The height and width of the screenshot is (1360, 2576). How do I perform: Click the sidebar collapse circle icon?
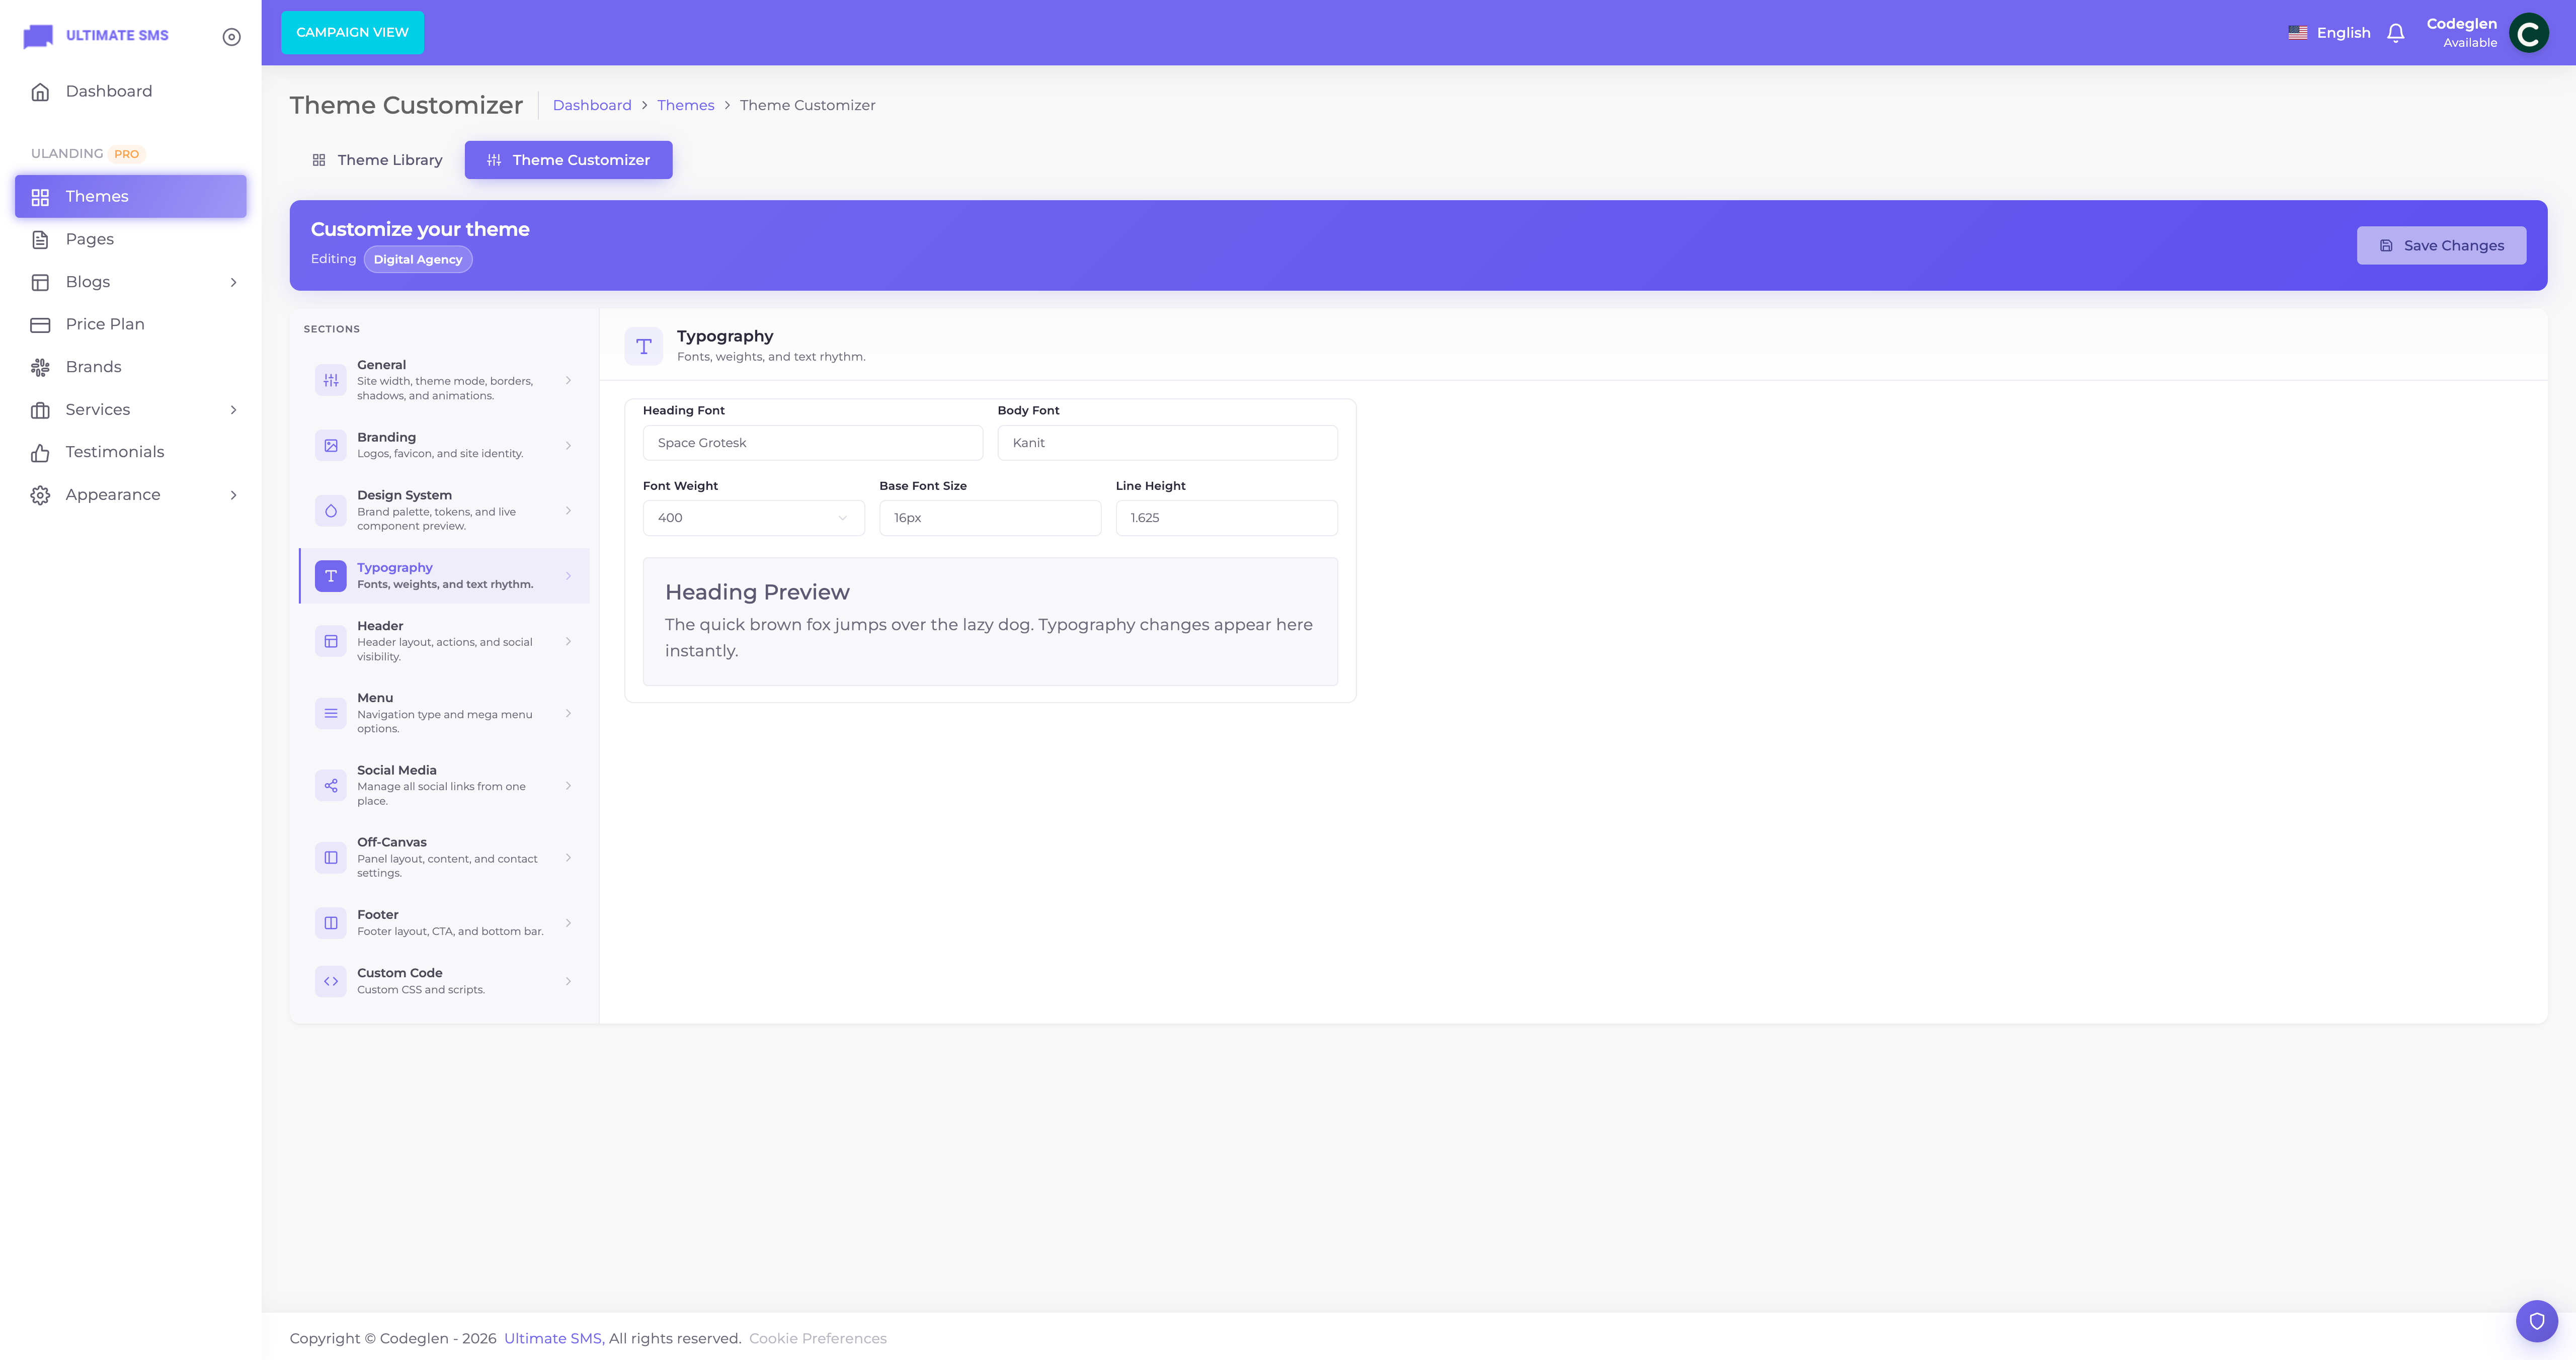point(231,37)
